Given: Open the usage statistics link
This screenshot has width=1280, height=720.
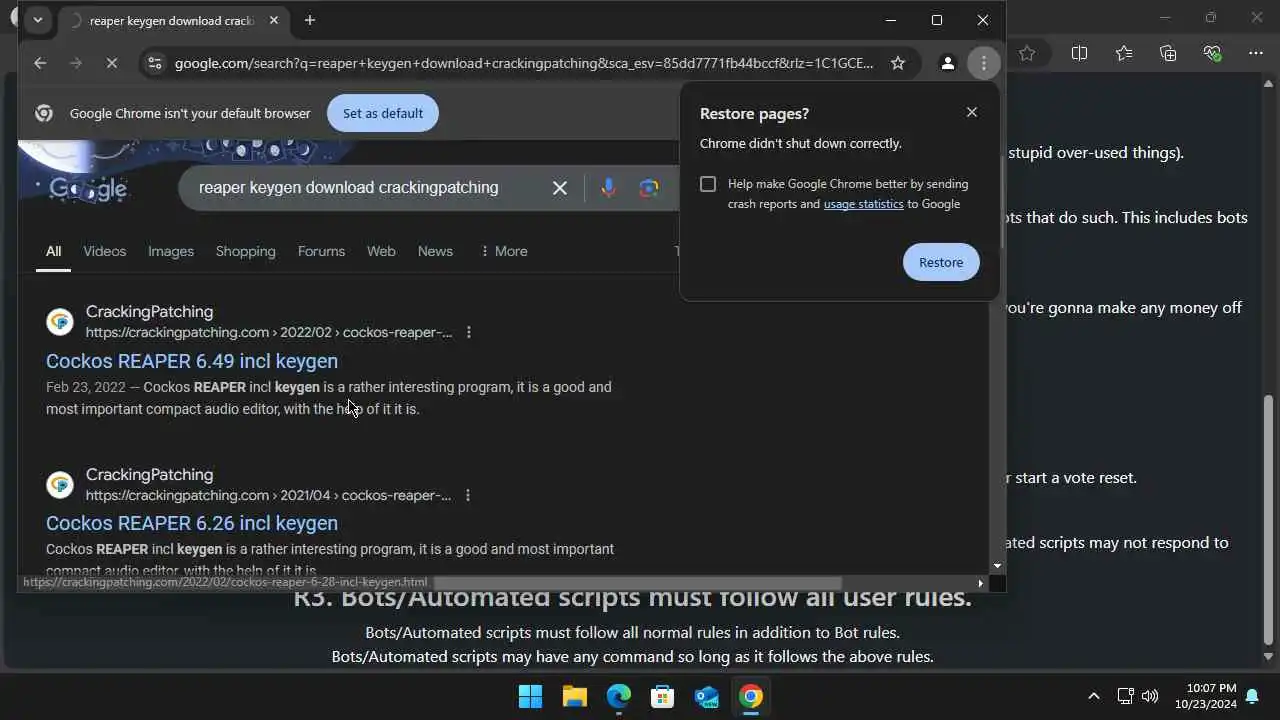Looking at the screenshot, I should (x=863, y=204).
